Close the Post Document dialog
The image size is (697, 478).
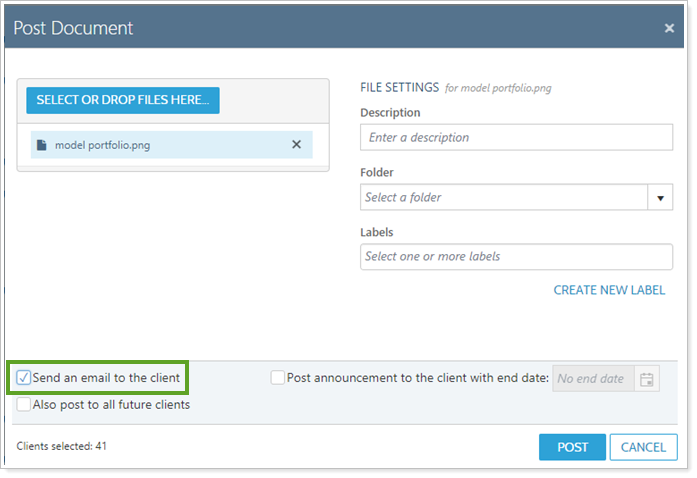pyautogui.click(x=669, y=28)
